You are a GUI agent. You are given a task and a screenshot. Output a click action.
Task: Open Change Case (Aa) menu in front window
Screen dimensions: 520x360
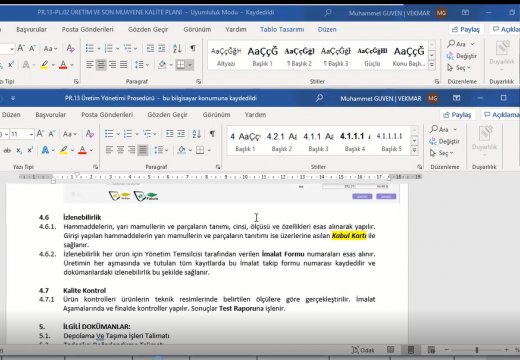click(x=69, y=134)
